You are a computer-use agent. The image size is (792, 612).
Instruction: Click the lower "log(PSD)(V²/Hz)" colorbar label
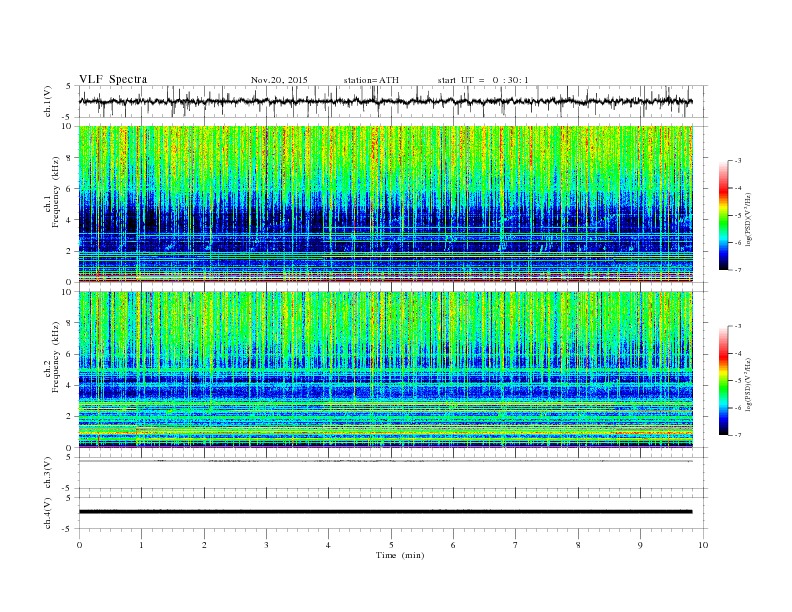[x=749, y=384]
